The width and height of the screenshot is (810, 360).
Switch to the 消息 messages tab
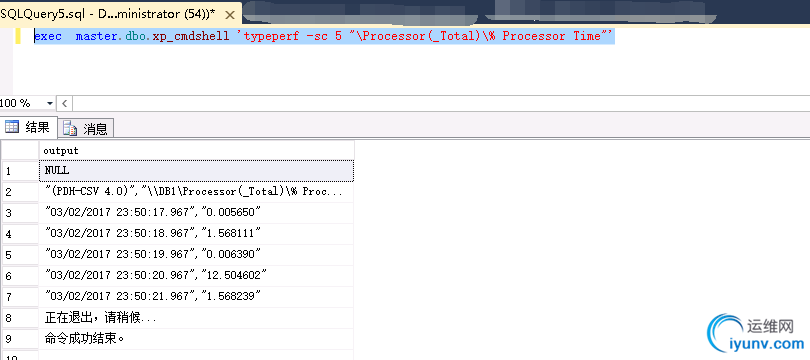[x=86, y=128]
